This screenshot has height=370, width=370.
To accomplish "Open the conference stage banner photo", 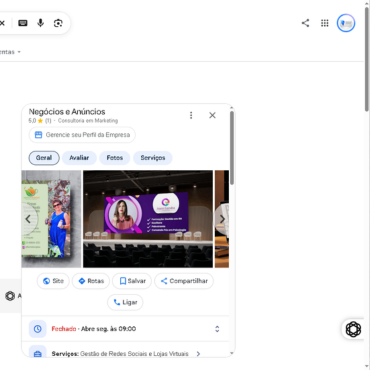I will pyautogui.click(x=148, y=219).
